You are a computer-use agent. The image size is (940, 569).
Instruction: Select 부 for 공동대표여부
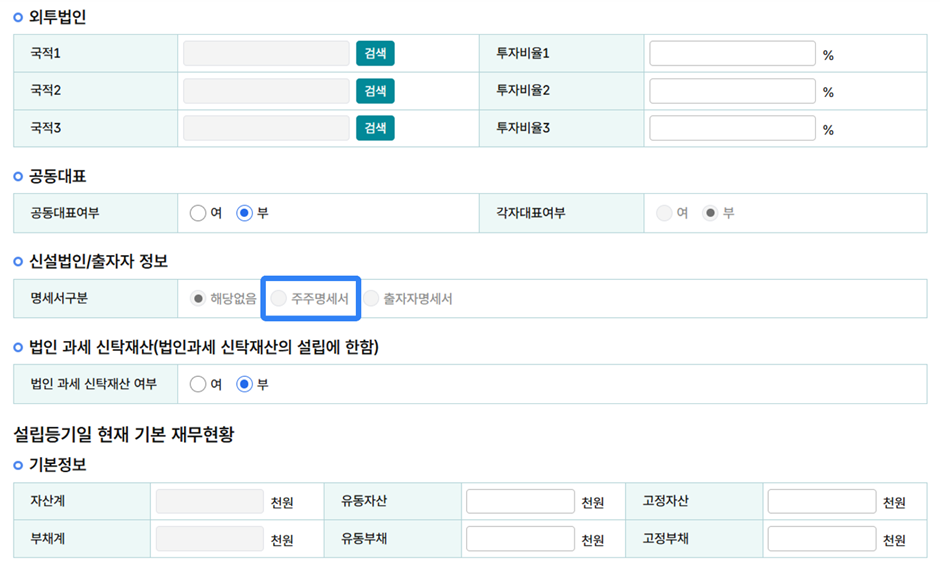click(x=244, y=213)
